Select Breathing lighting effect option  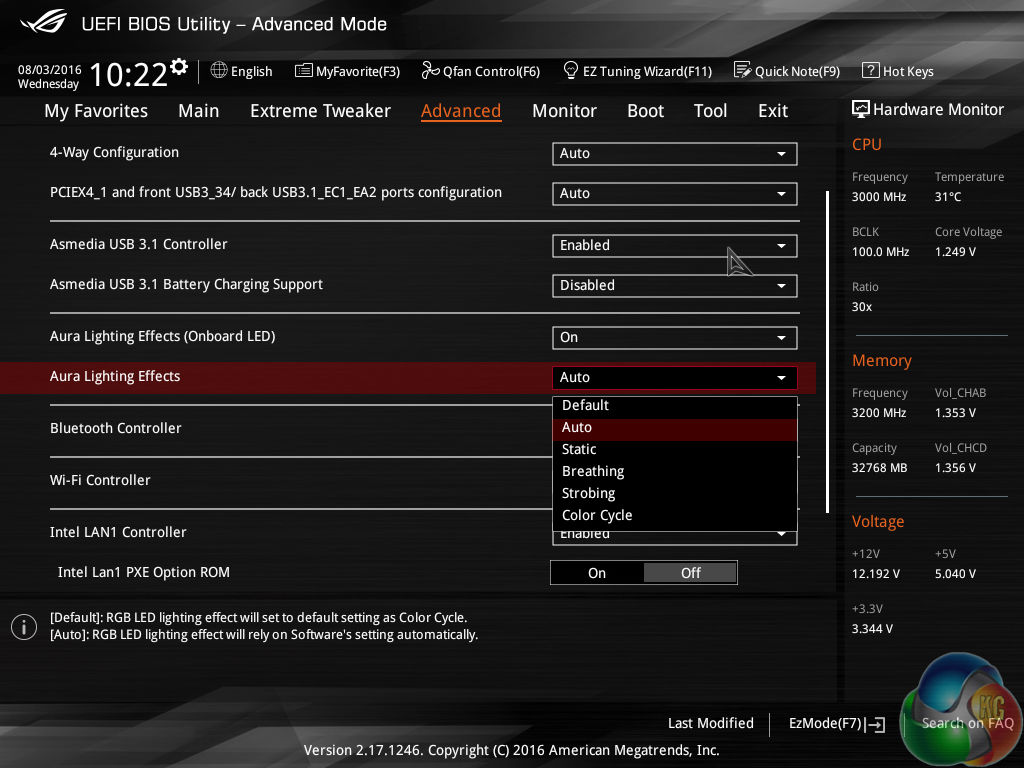pos(675,472)
